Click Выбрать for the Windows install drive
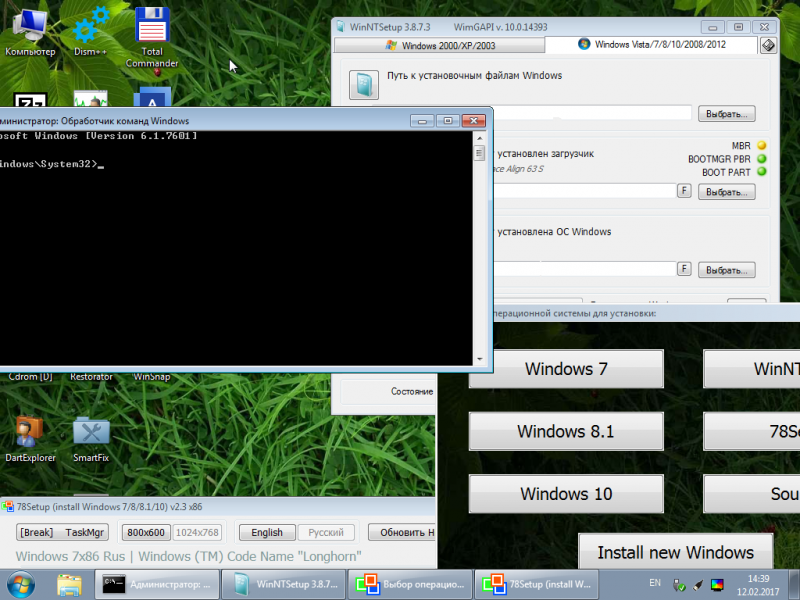 (727, 270)
